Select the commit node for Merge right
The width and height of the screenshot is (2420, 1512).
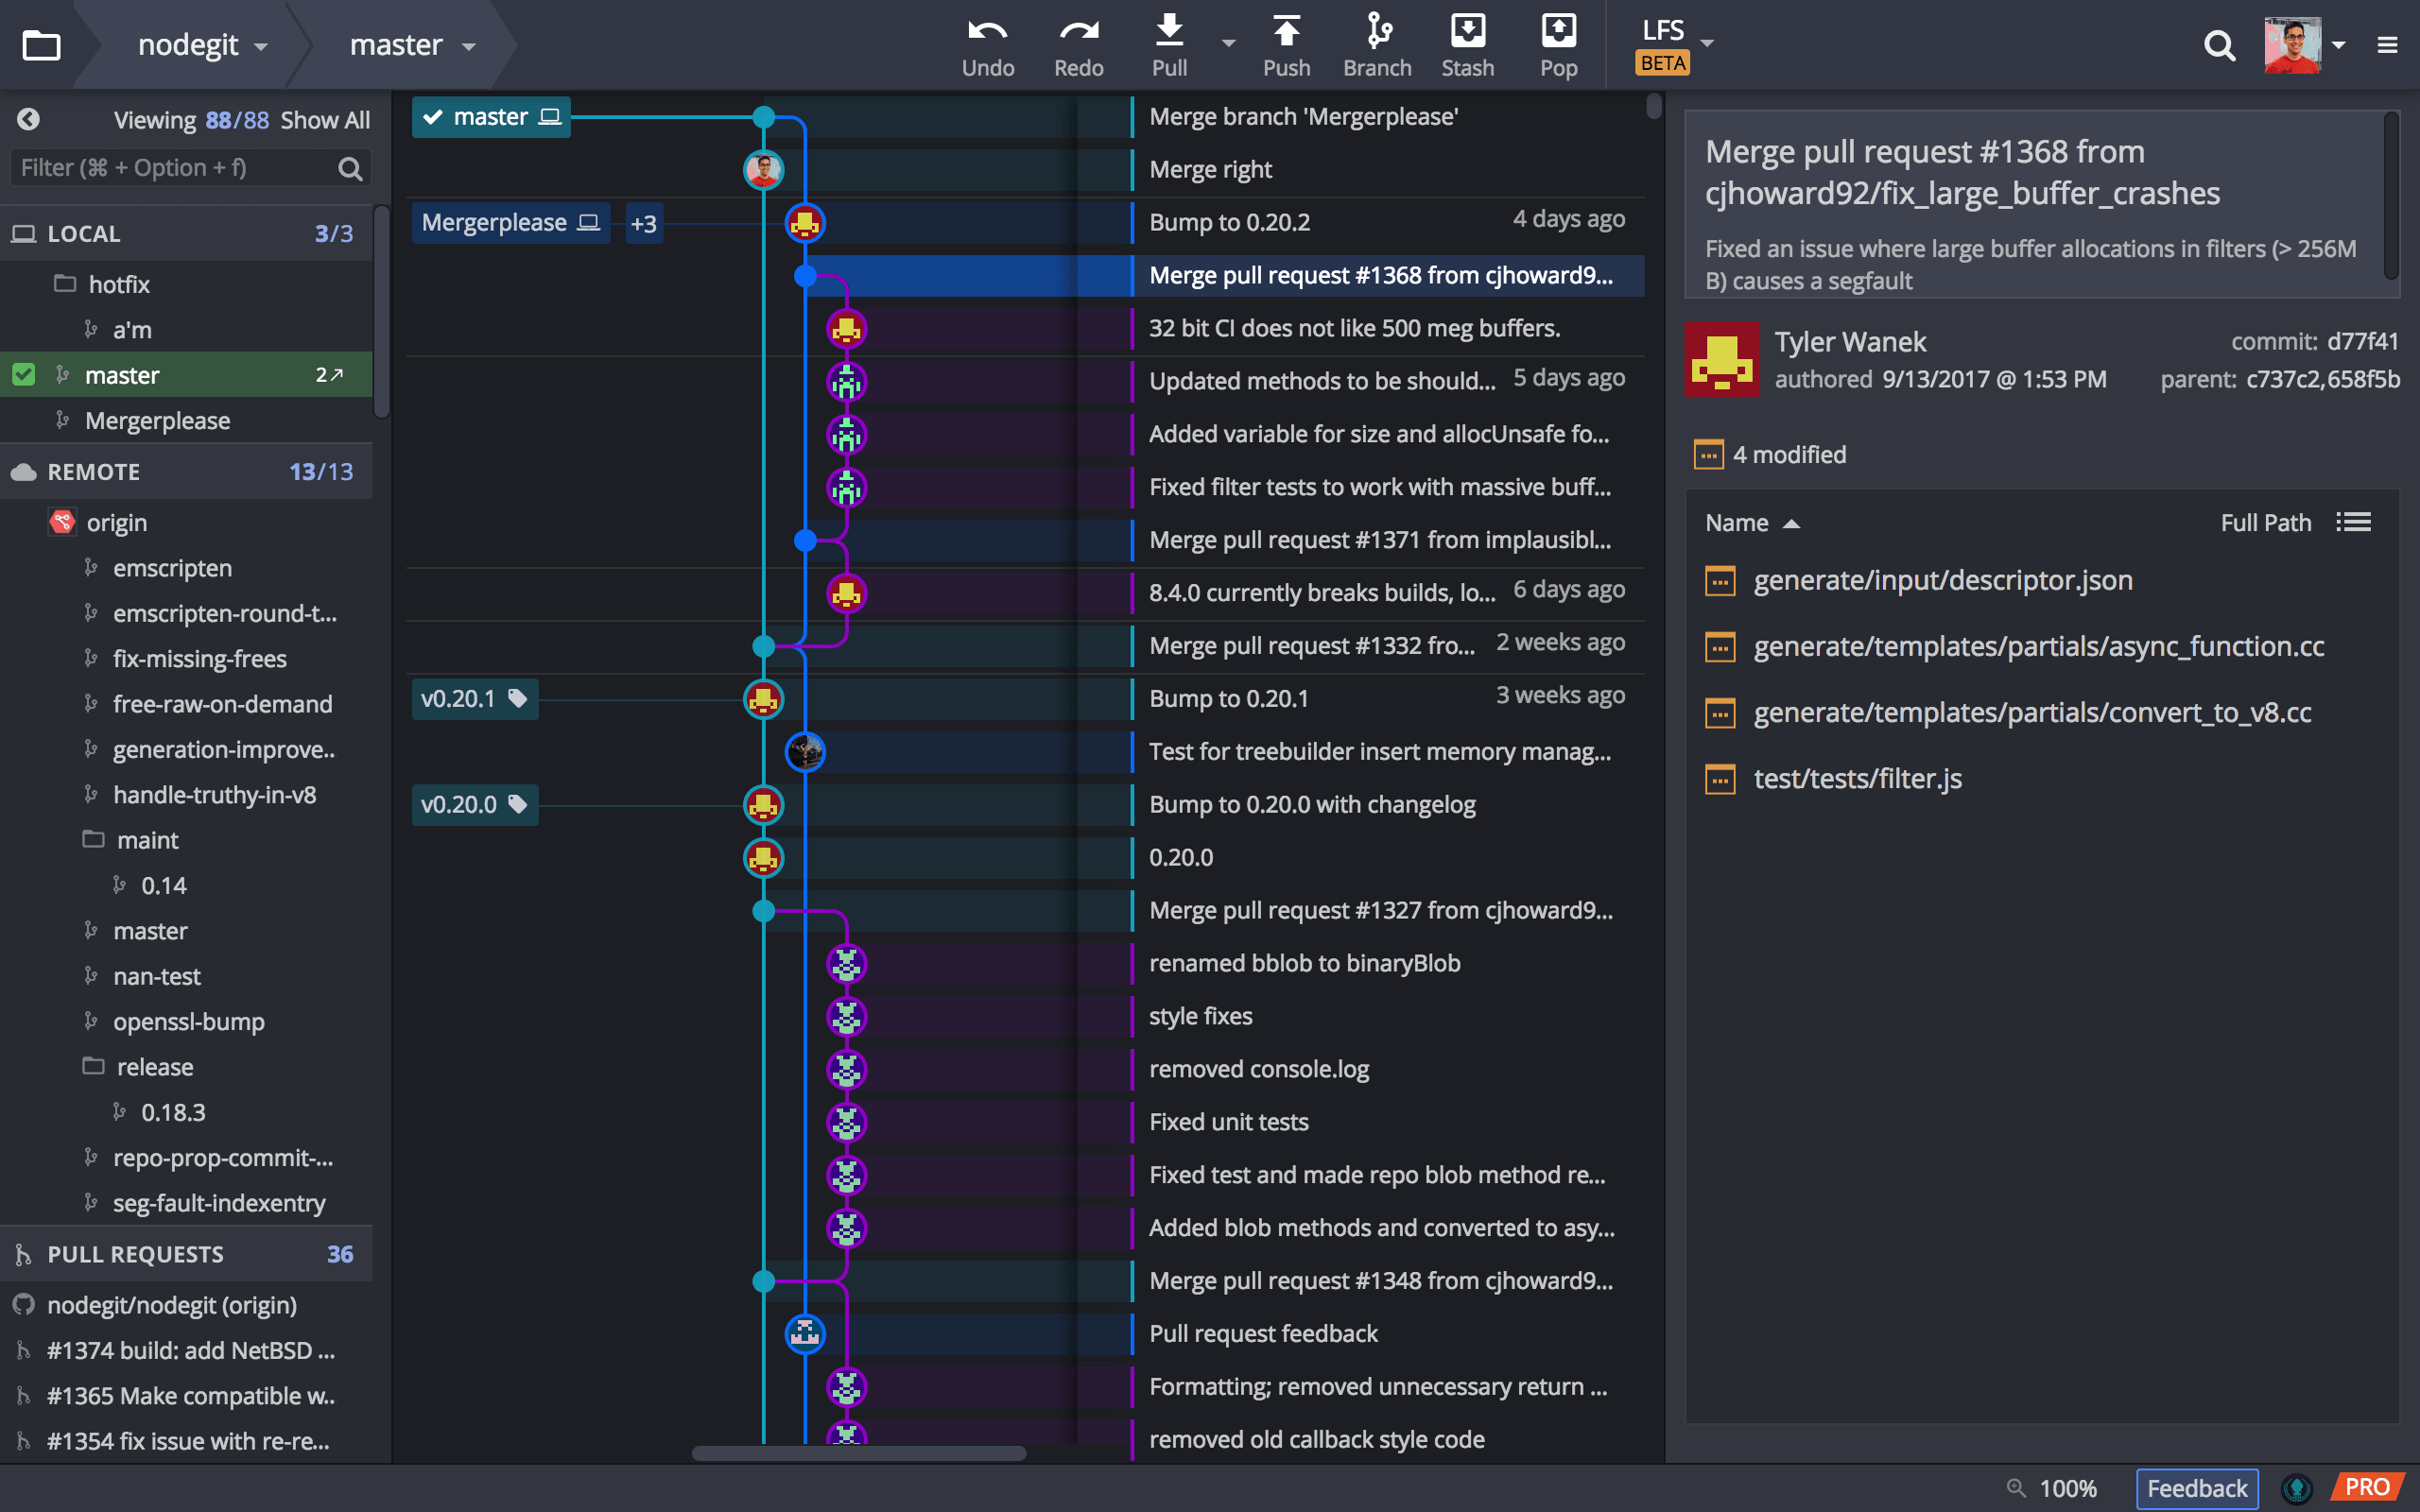click(763, 170)
